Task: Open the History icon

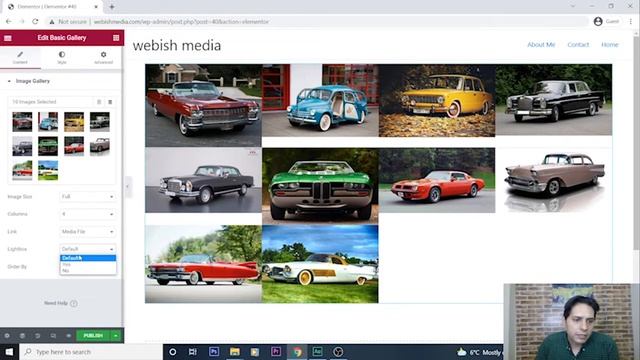Action: tap(38, 336)
